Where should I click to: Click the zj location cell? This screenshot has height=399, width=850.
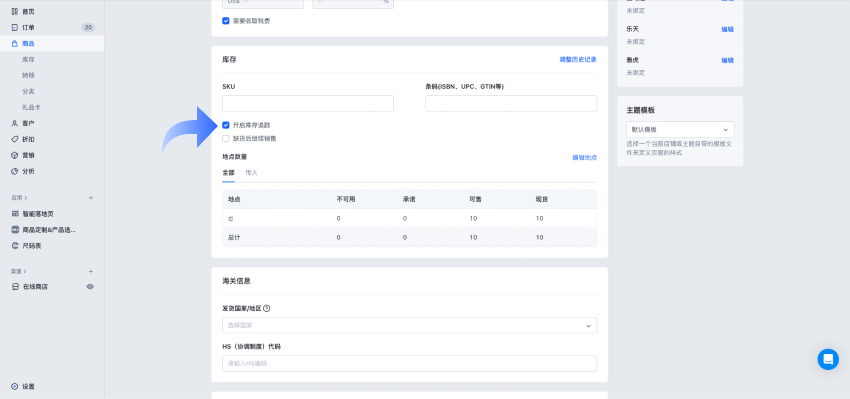230,218
